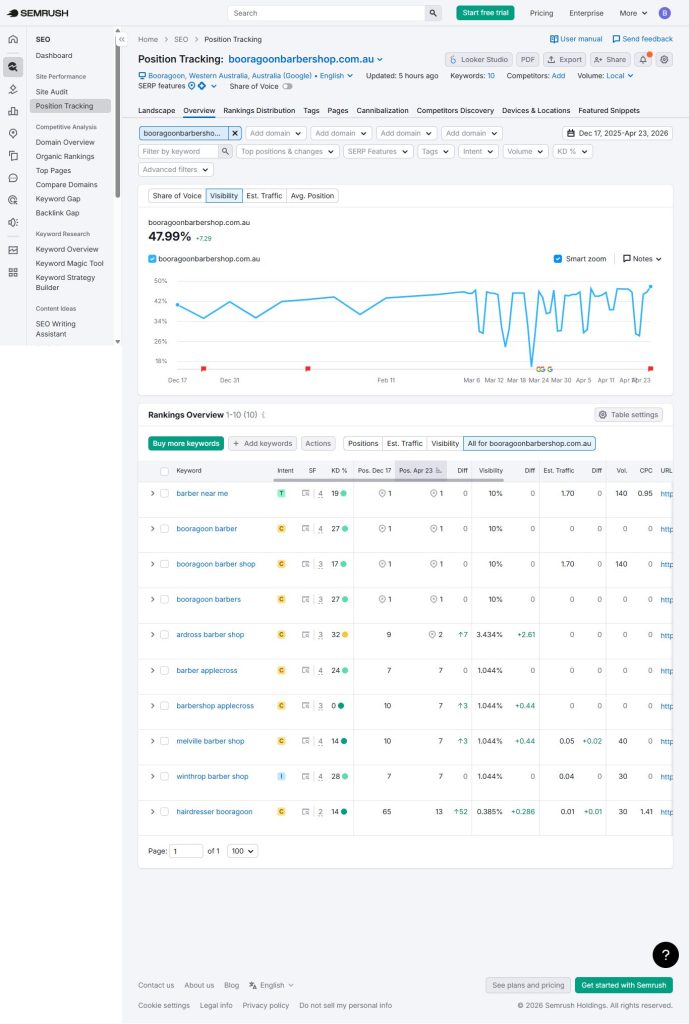Open the Home icon in left rail
Image resolution: width=689 pixels, height=1024 pixels.
point(12,39)
